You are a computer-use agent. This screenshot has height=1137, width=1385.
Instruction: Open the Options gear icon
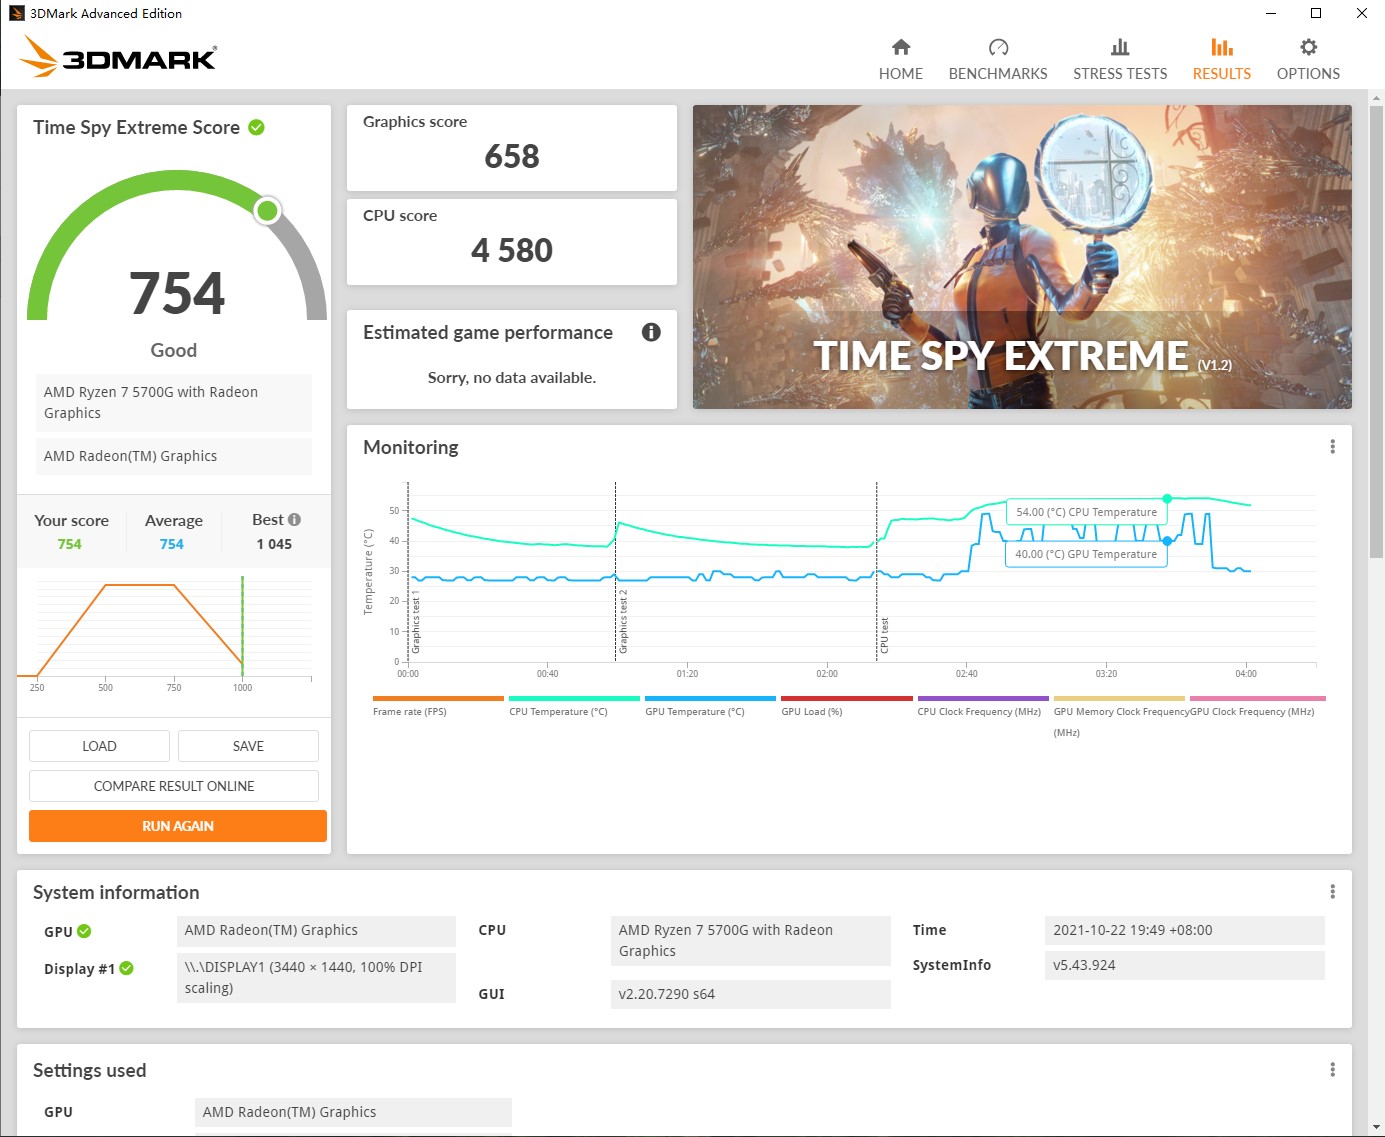(x=1308, y=47)
